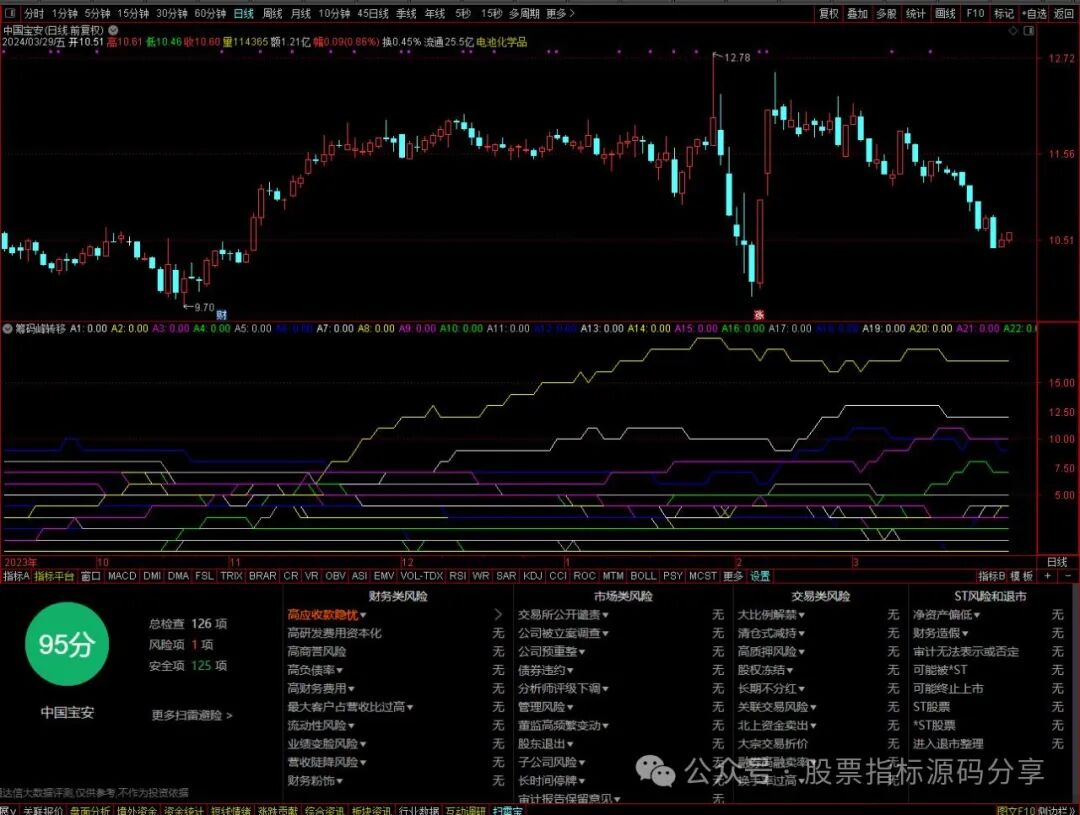Image resolution: width=1080 pixels, height=815 pixels.
Task: Select the 分时 timeframe
Action: click(x=34, y=13)
